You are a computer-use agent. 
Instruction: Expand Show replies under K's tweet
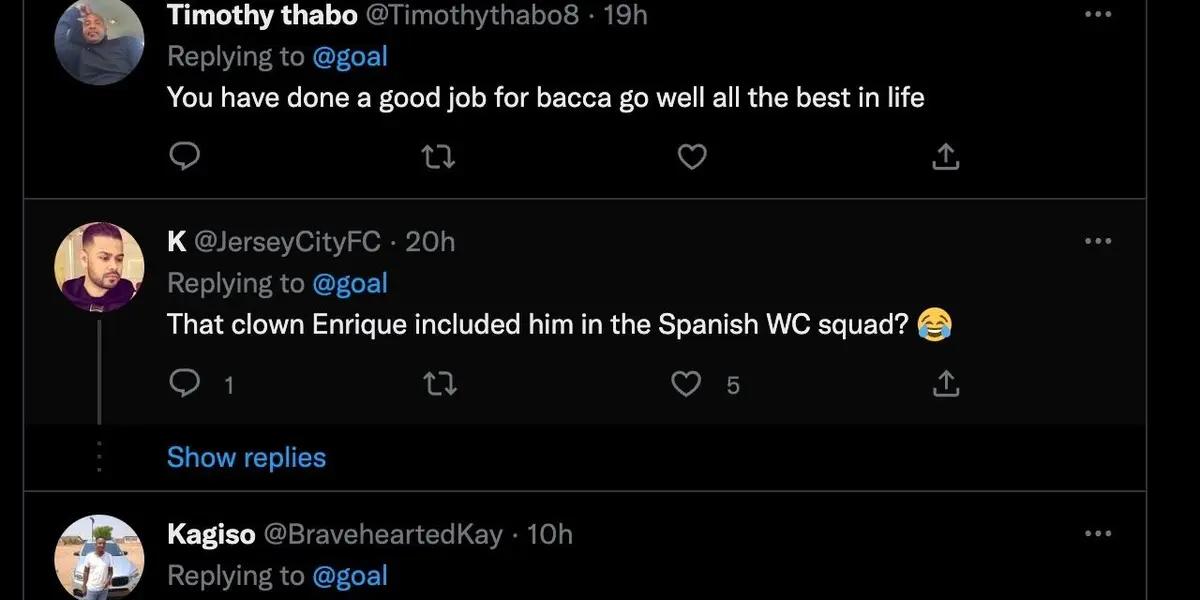pyautogui.click(x=246, y=457)
